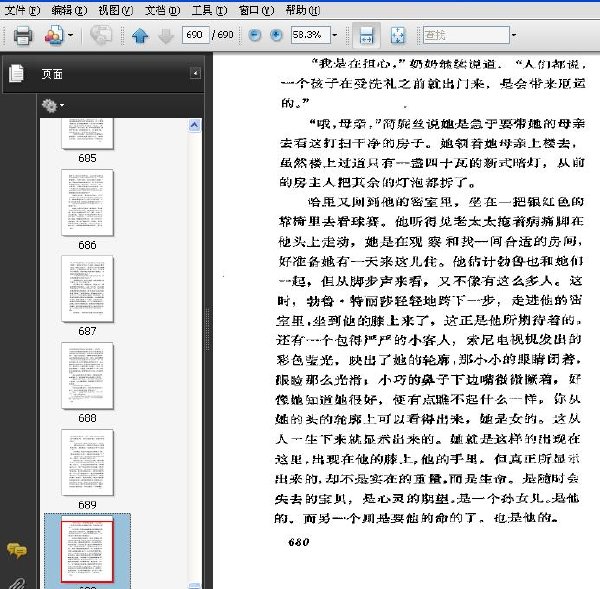Select page thumbnail 687

coord(87,289)
